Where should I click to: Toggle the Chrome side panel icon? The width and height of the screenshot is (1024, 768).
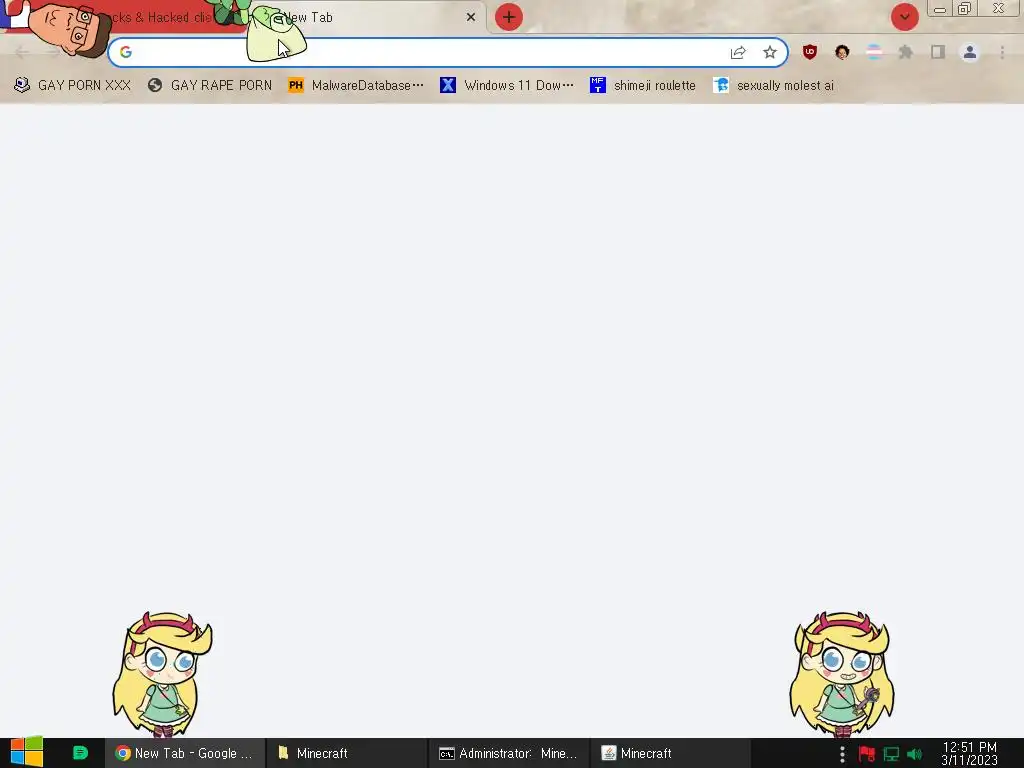point(938,52)
